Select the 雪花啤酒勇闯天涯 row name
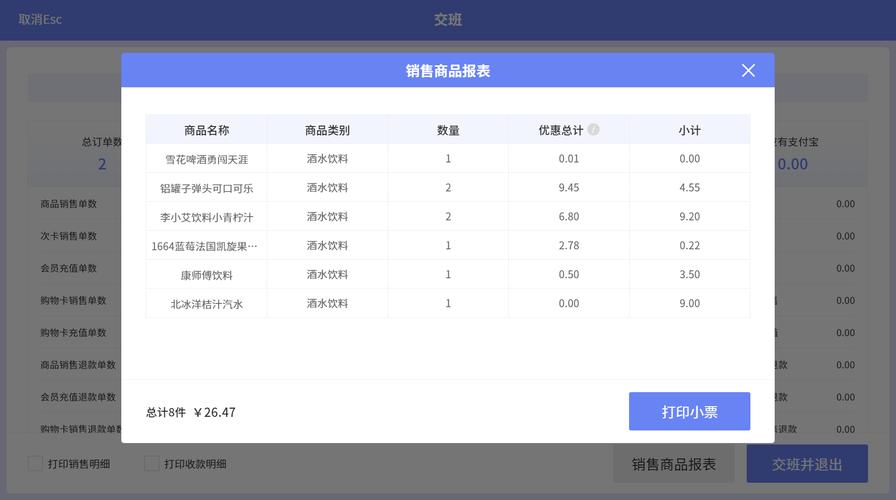The width and height of the screenshot is (896, 500). click(x=206, y=159)
